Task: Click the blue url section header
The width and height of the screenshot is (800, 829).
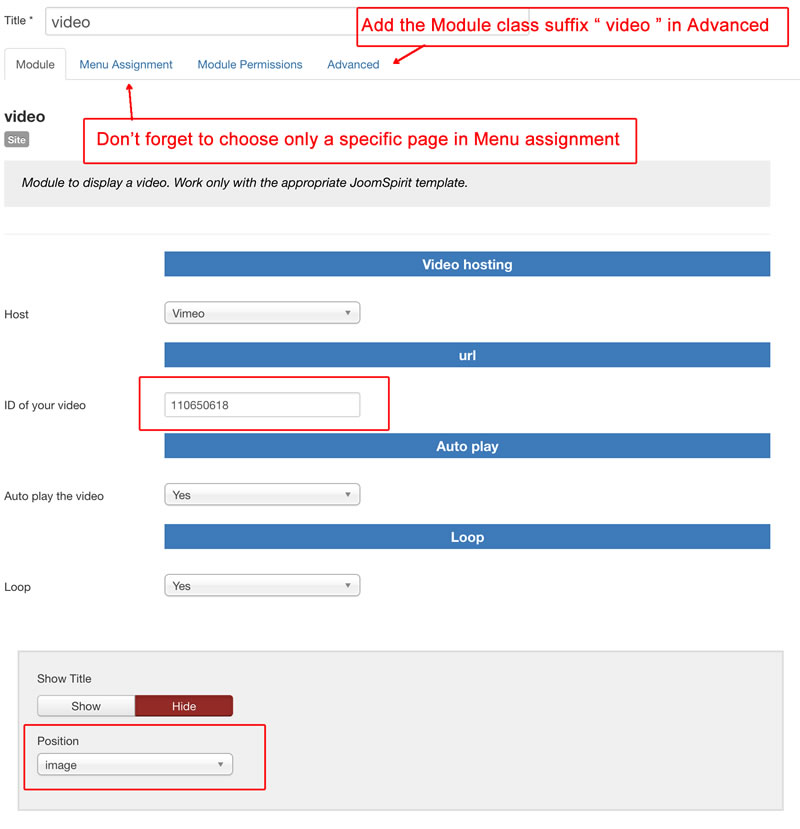Action: click(467, 355)
